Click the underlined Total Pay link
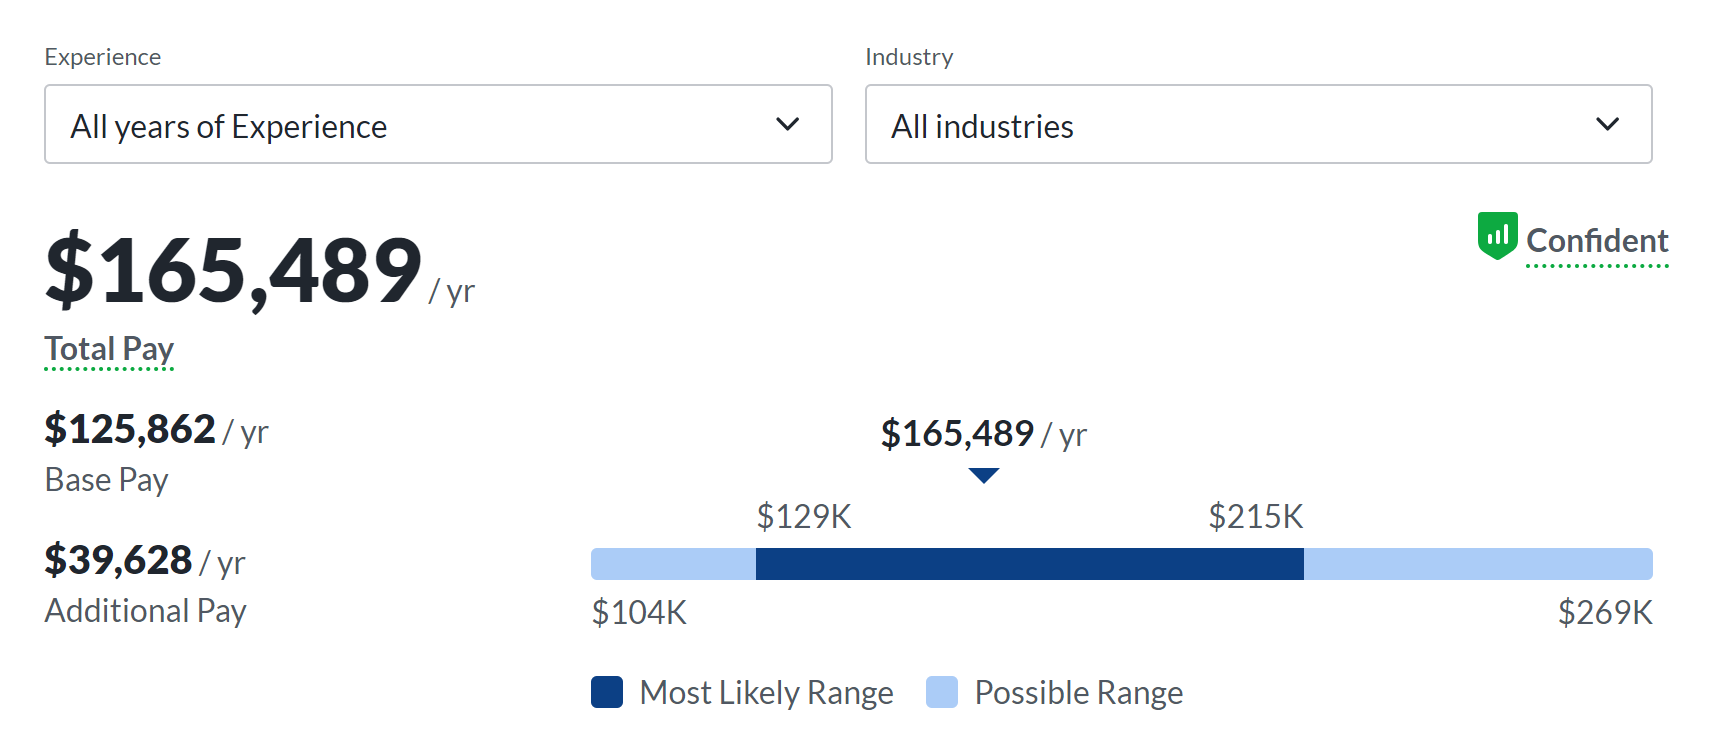 click(109, 349)
